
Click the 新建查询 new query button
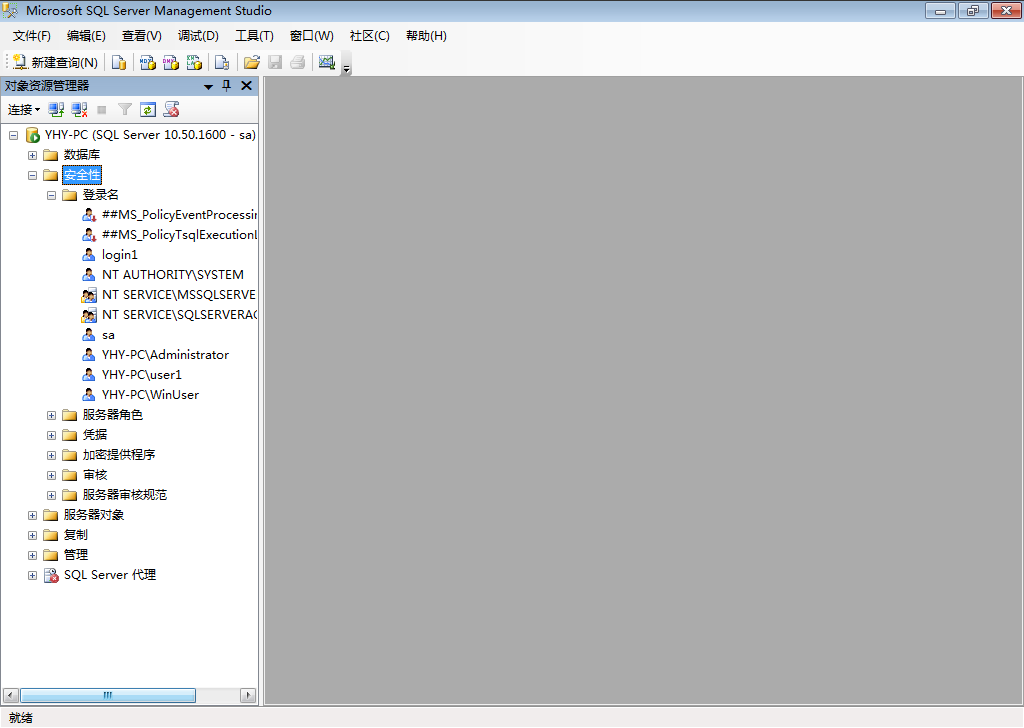[x=56, y=62]
